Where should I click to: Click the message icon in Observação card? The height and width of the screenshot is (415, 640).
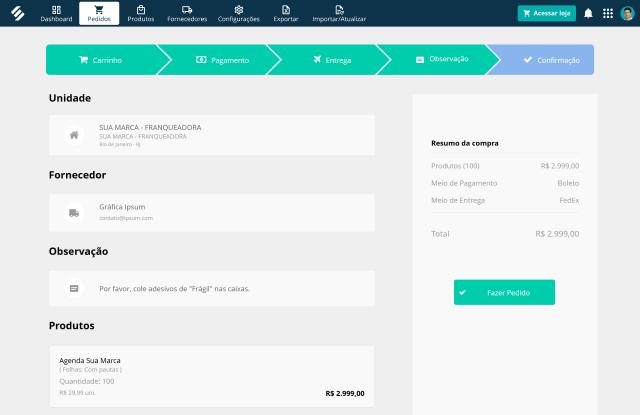point(74,289)
